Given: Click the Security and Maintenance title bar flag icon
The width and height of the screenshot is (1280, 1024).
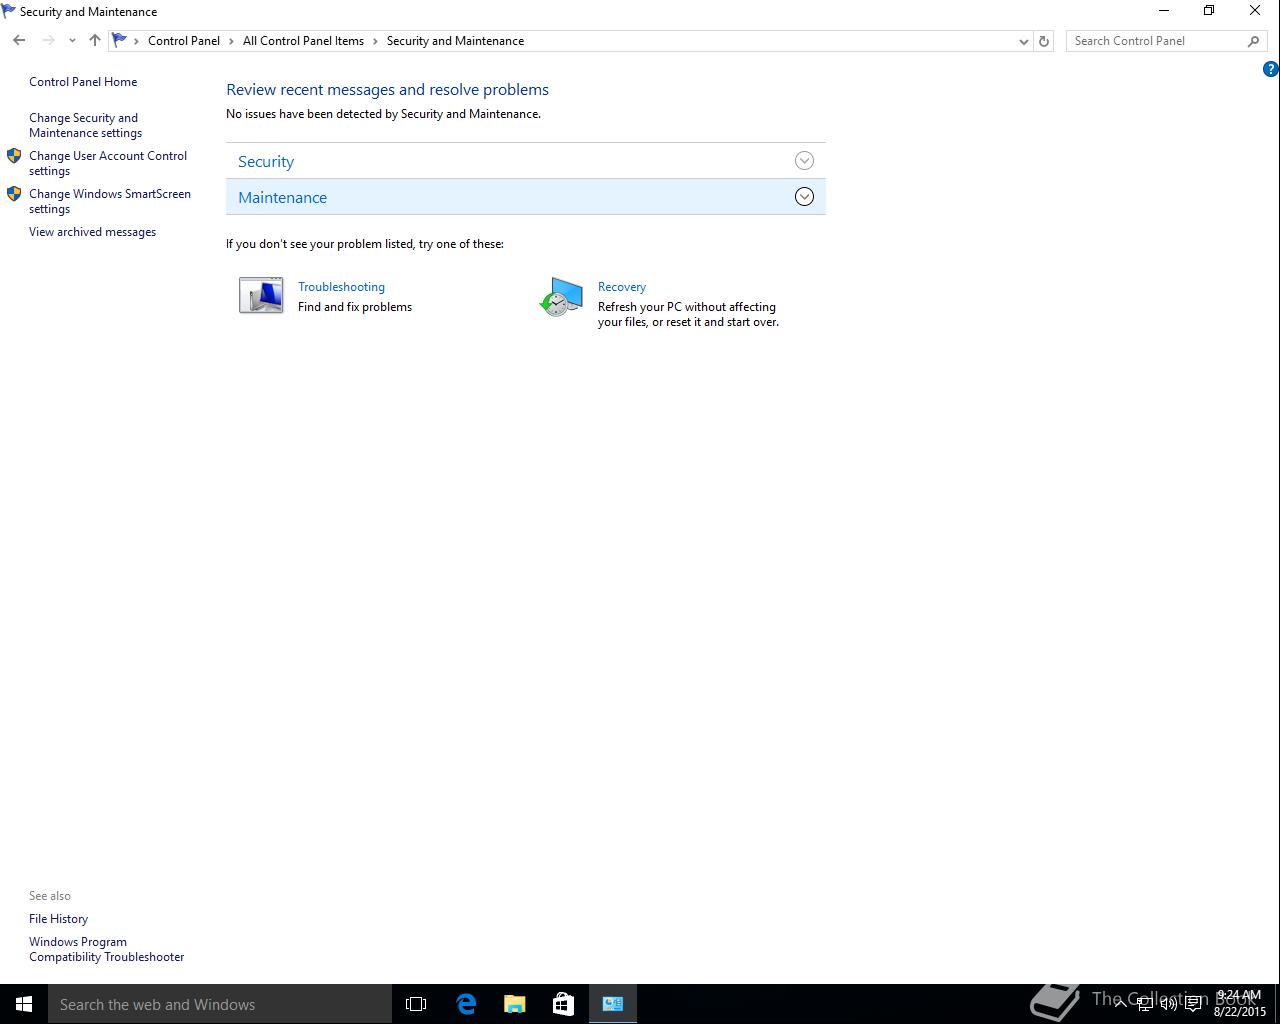Looking at the screenshot, I should (x=9, y=12).
